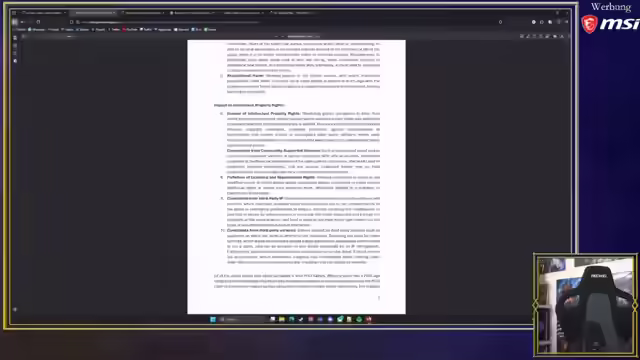Screen dimensions: 640x360
Task: Click the browser back arrow
Action: point(22,22)
